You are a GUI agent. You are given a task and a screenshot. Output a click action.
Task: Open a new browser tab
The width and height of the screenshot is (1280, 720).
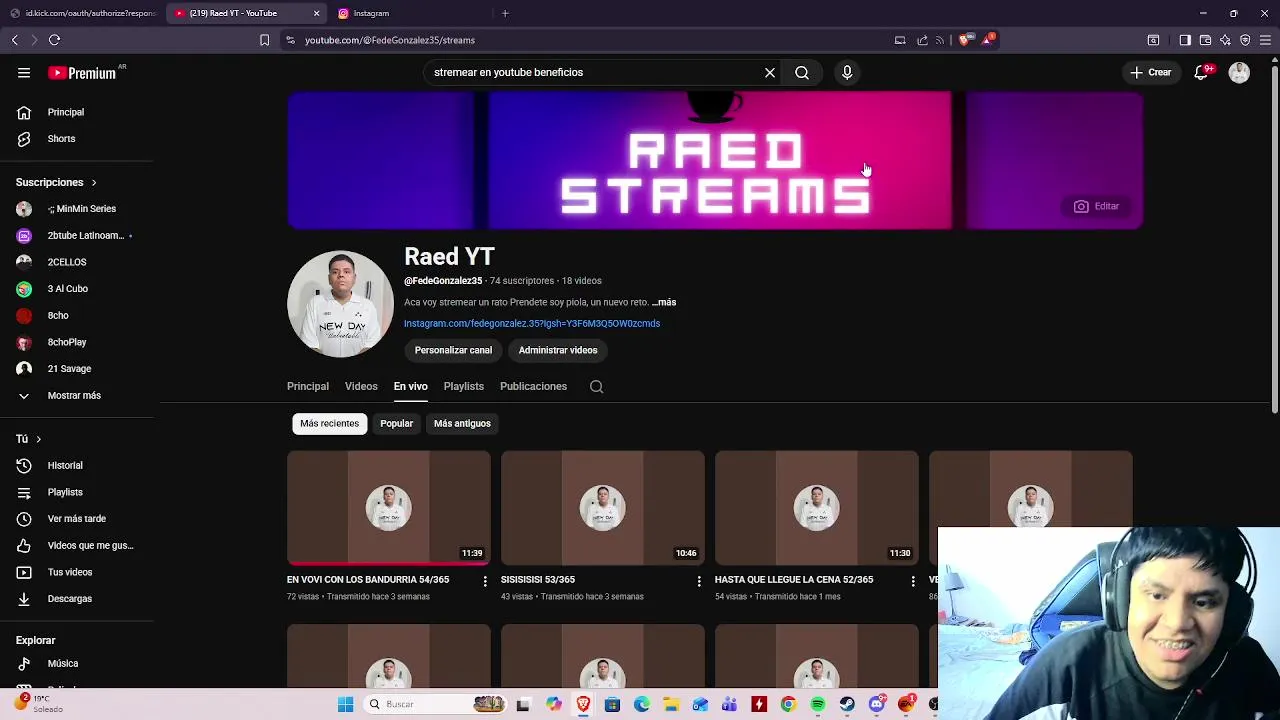pyautogui.click(x=505, y=13)
